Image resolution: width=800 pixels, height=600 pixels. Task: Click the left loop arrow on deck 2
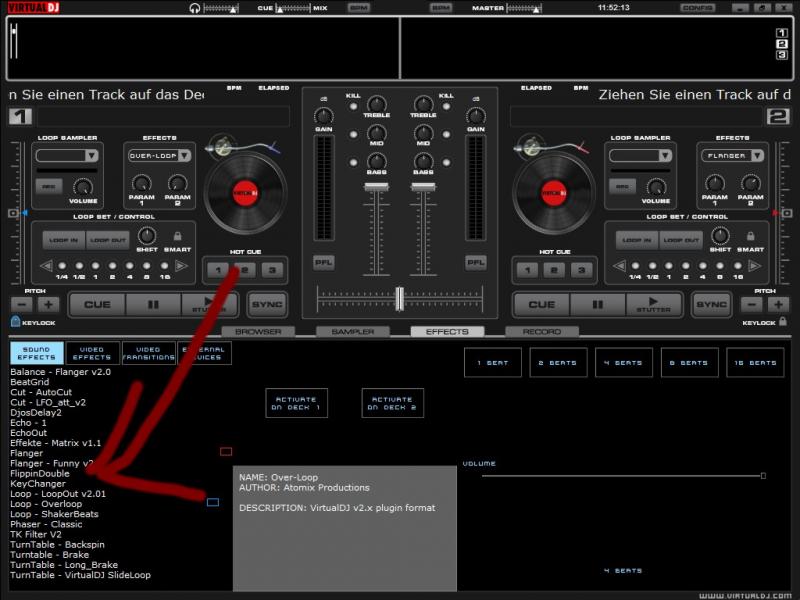coord(619,266)
